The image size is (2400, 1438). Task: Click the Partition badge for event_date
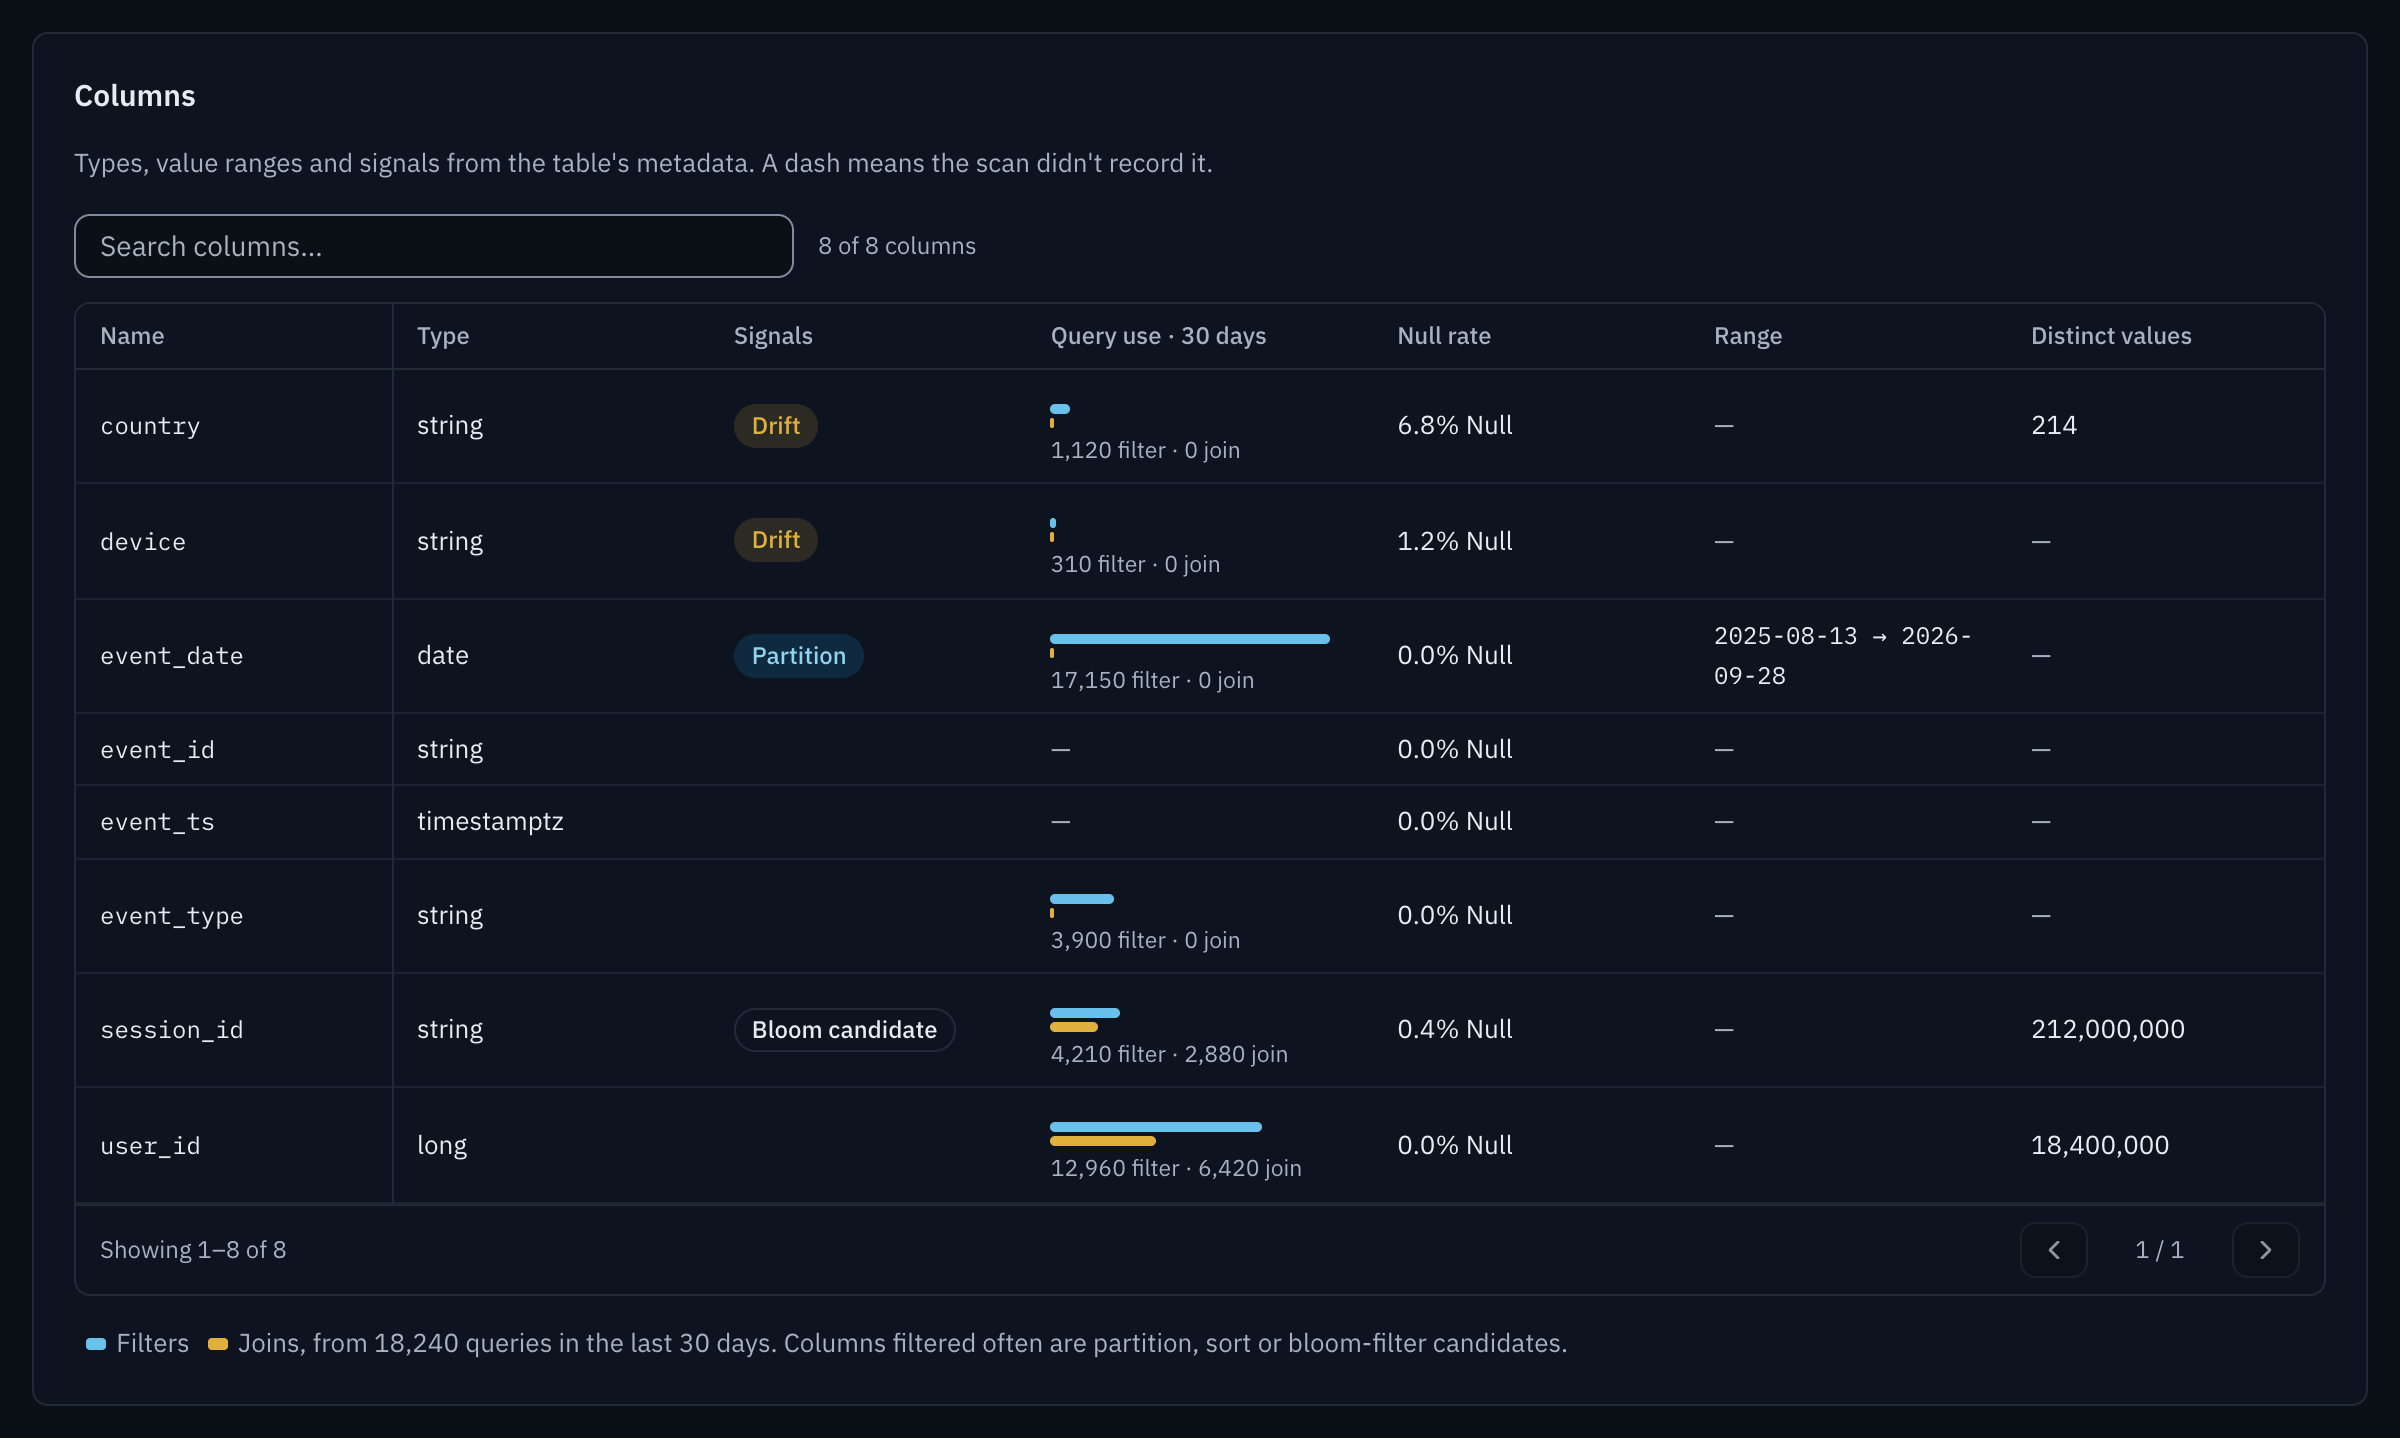[799, 656]
